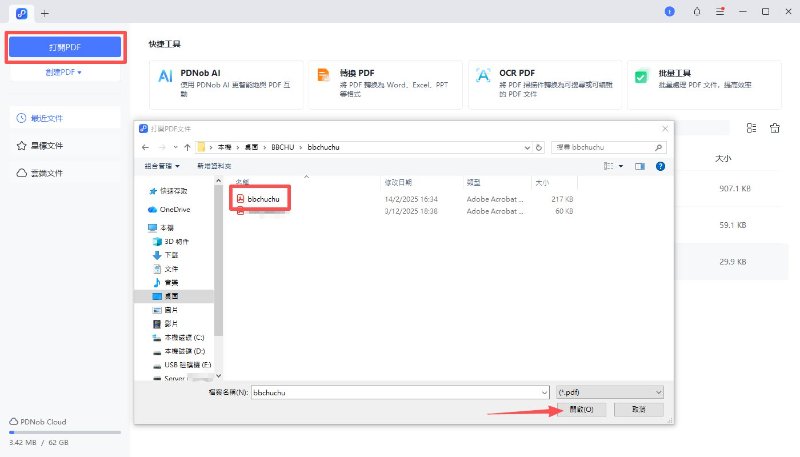This screenshot has height=457, width=800.
Task: Add a new tab with plus icon
Action: tap(45, 13)
